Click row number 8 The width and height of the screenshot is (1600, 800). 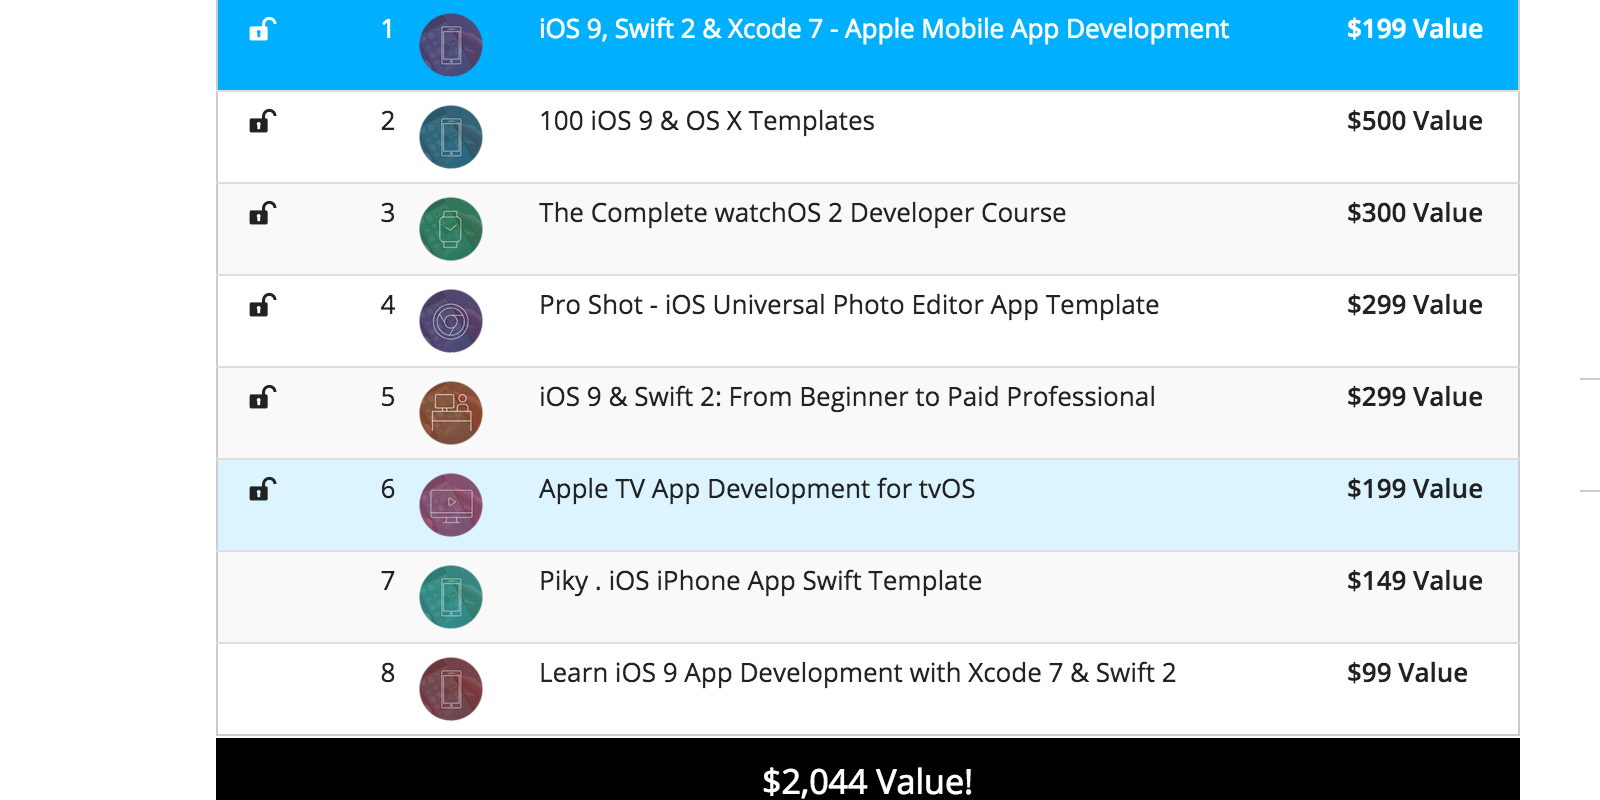click(388, 673)
